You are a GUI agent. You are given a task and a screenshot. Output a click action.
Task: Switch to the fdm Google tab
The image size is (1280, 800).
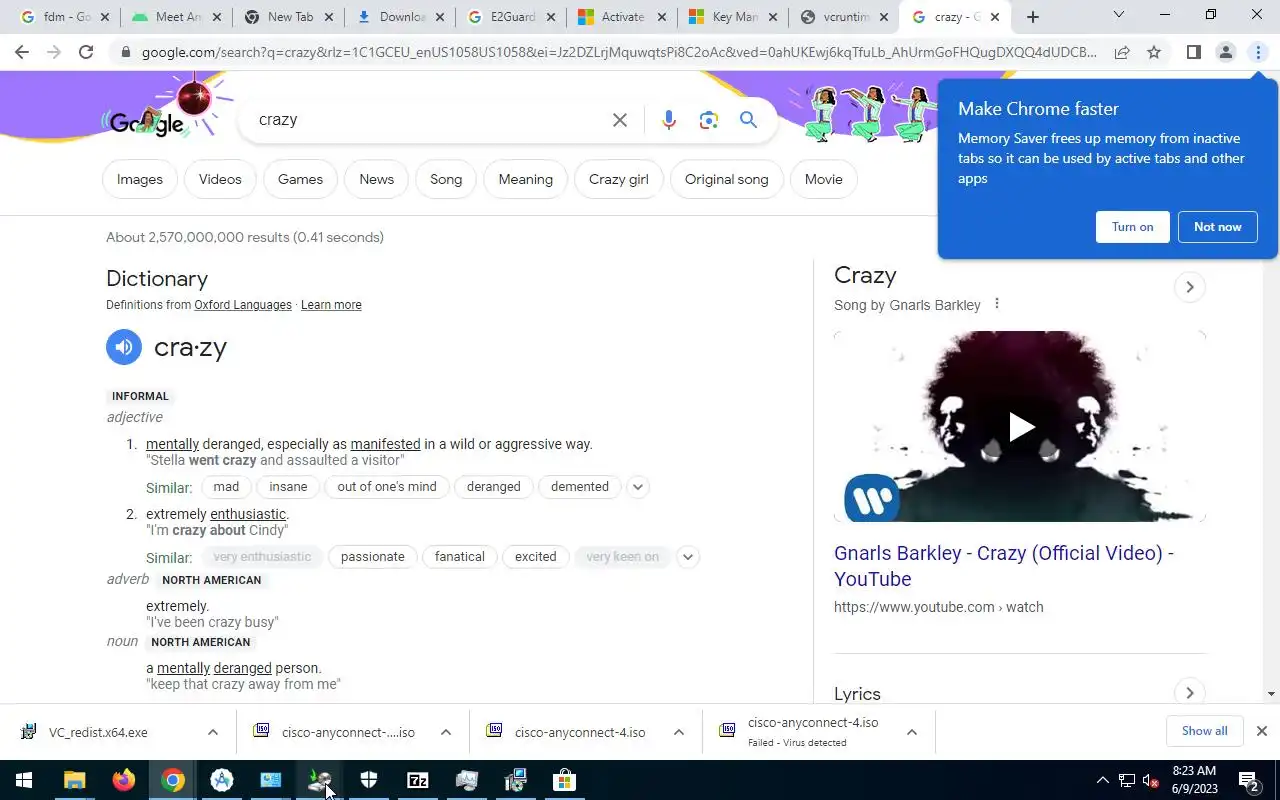(65, 17)
